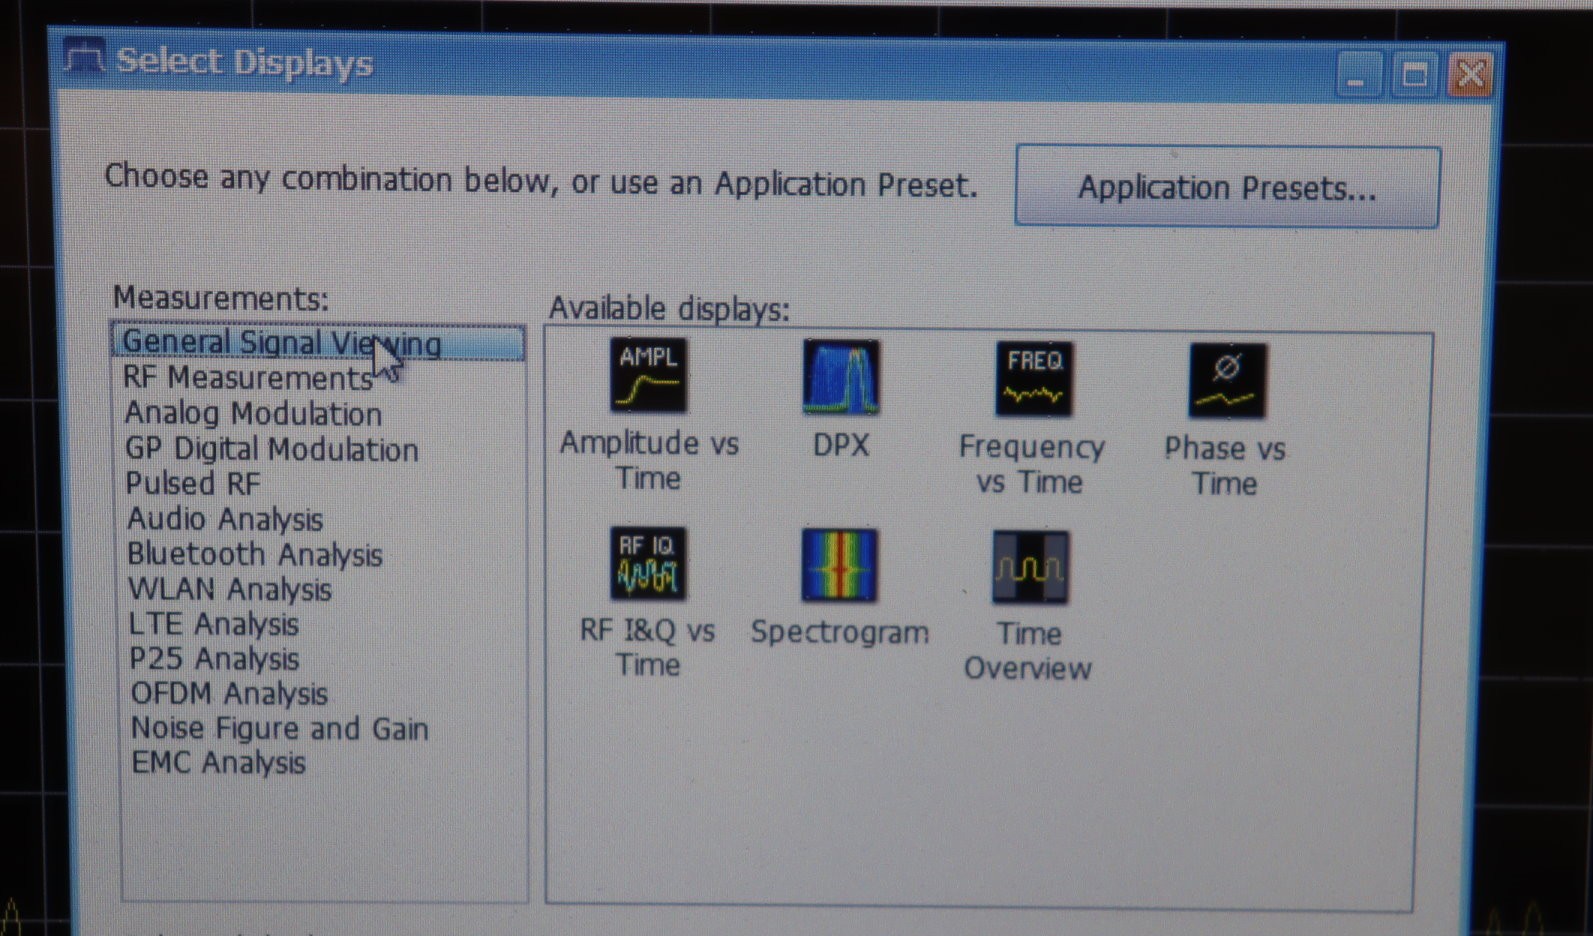Select the Time Overview display icon
Screen dimensions: 1593x936
point(1030,567)
